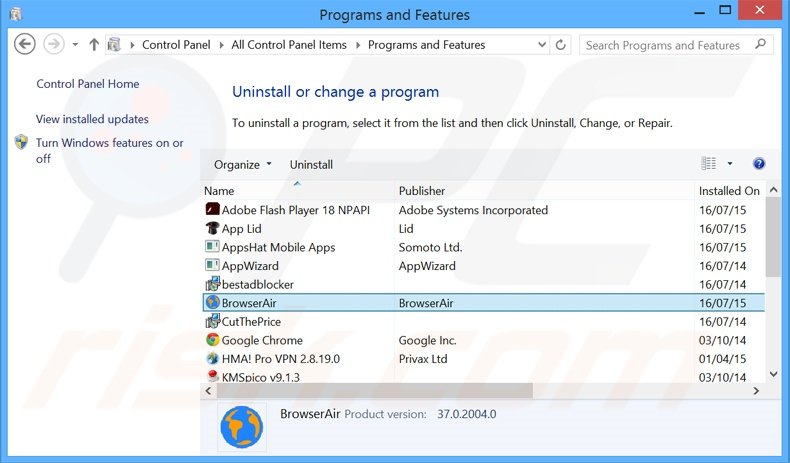
Task: Click the App Lid hat icon
Action: [x=212, y=228]
